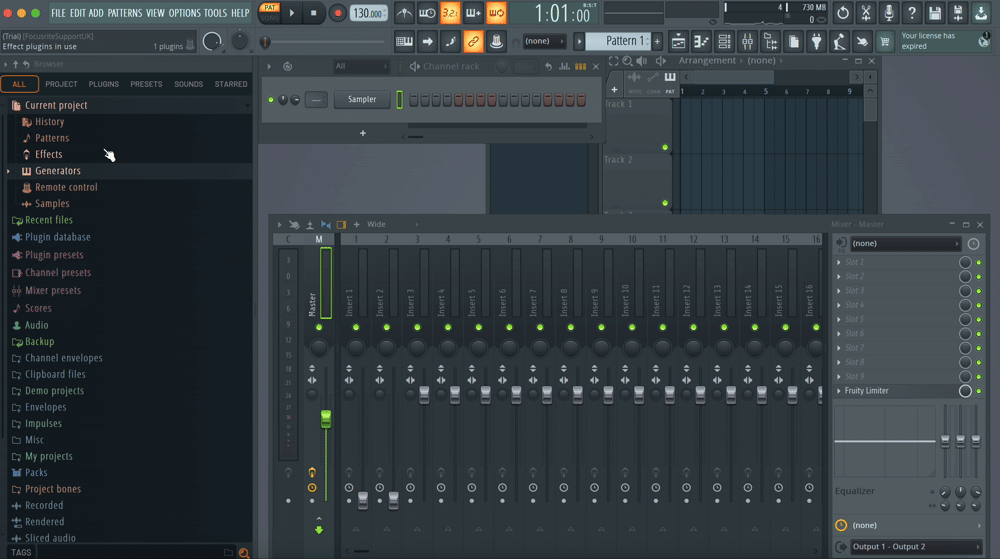This screenshot has width=1000, height=559.
Task: Toggle multilink to controllers knob icon
Action: click(496, 41)
